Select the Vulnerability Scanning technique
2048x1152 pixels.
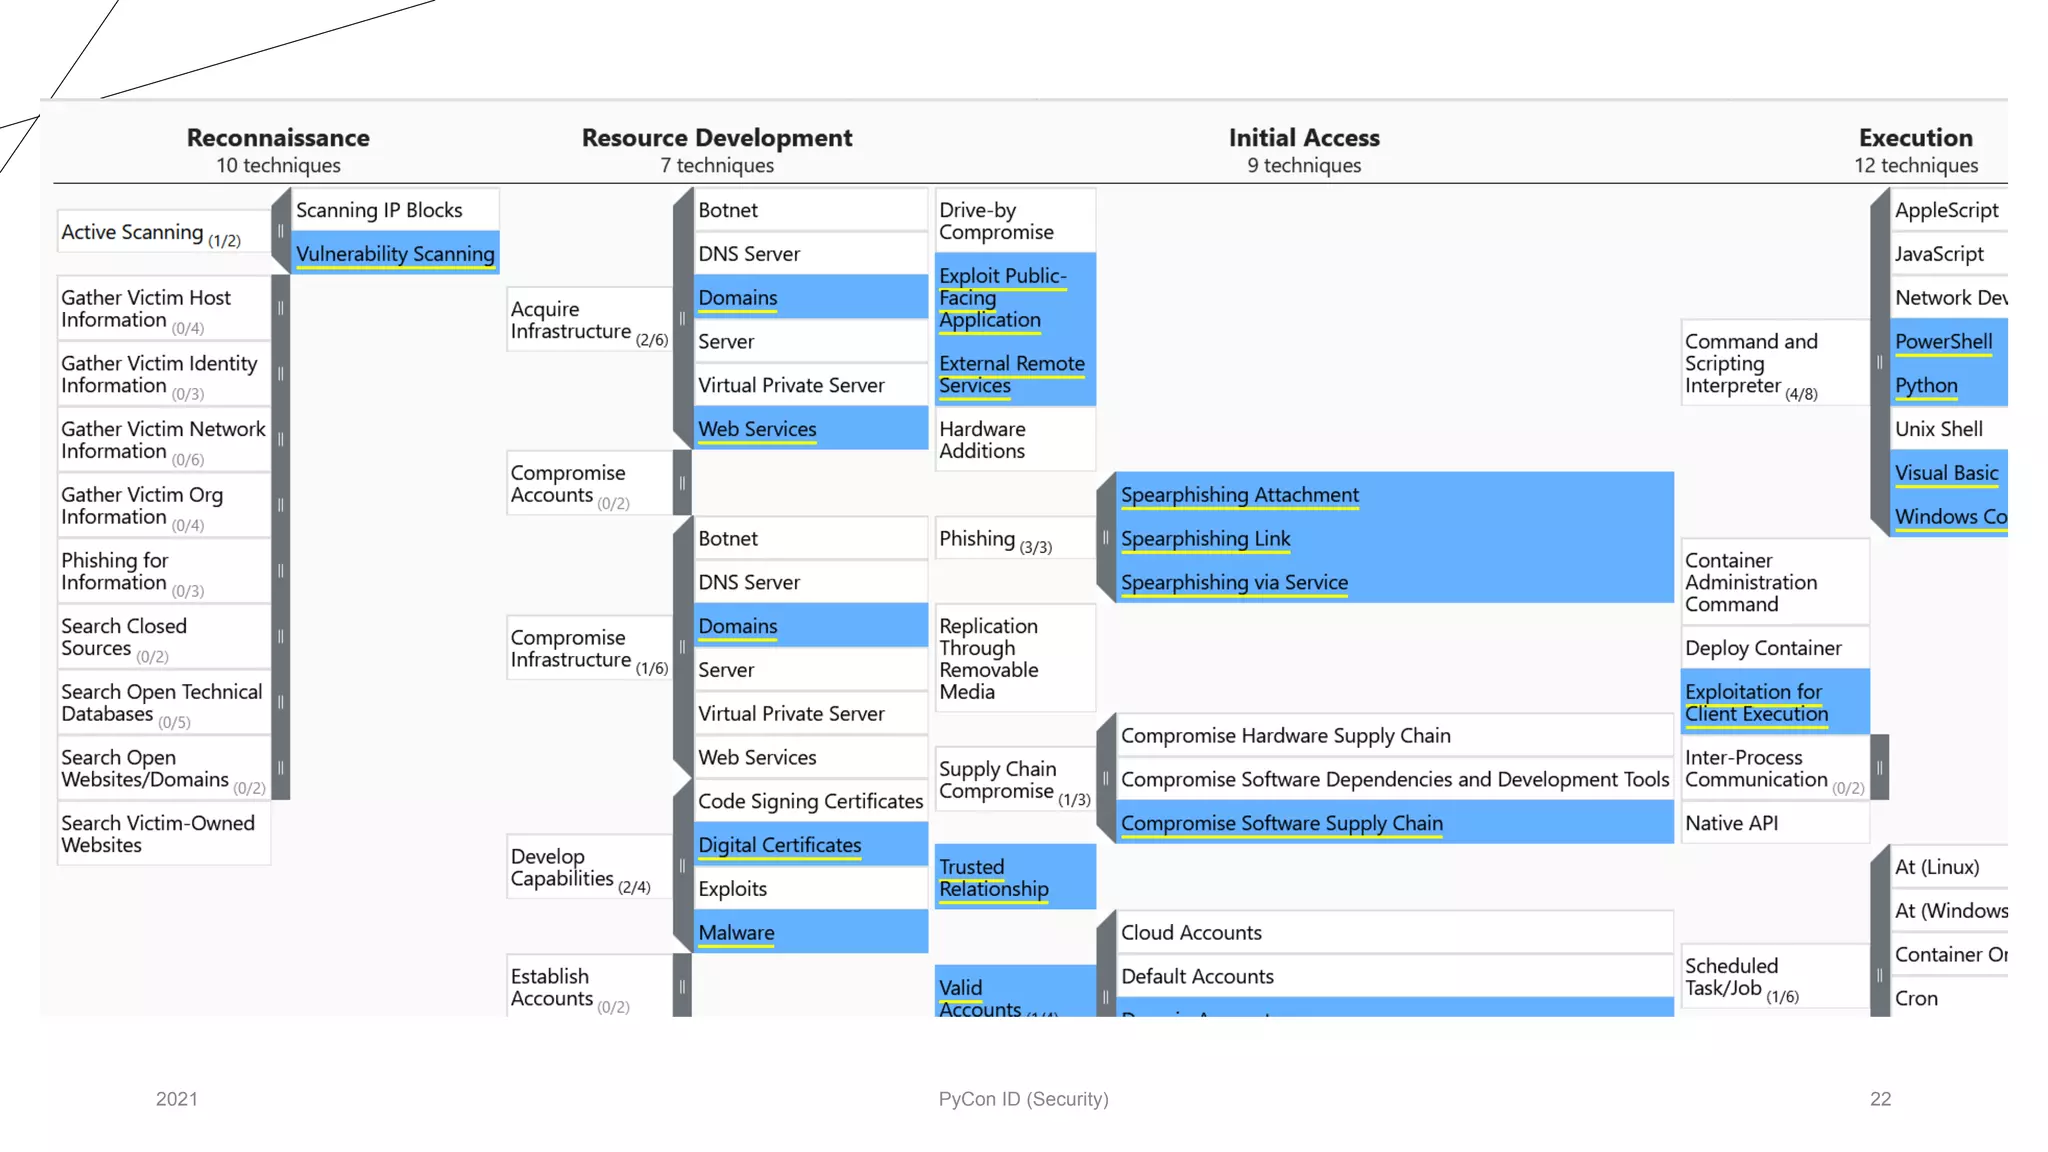tap(395, 254)
